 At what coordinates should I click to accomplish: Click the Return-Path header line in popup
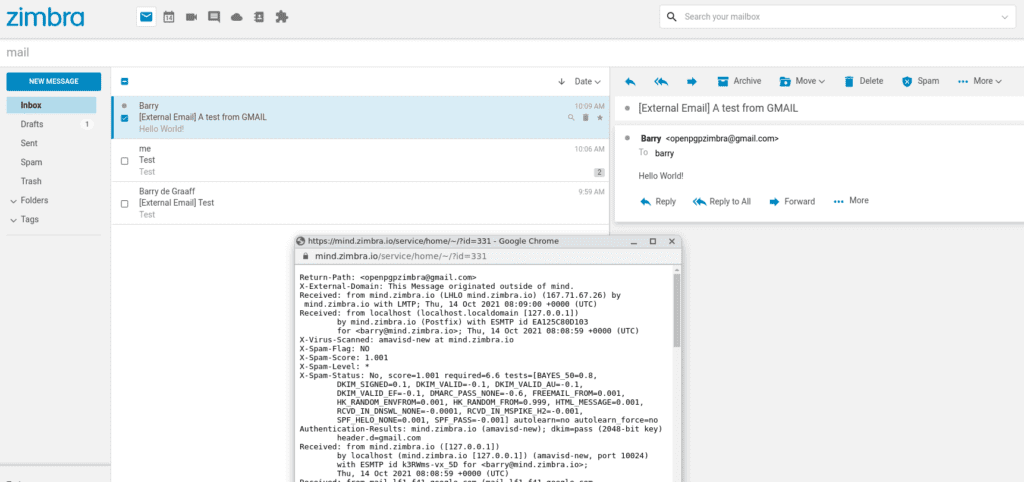pos(387,277)
